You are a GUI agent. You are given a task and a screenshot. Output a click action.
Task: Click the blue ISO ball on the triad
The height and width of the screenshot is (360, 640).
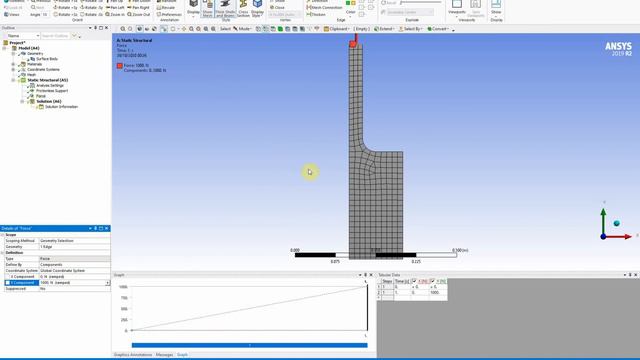click(616, 223)
